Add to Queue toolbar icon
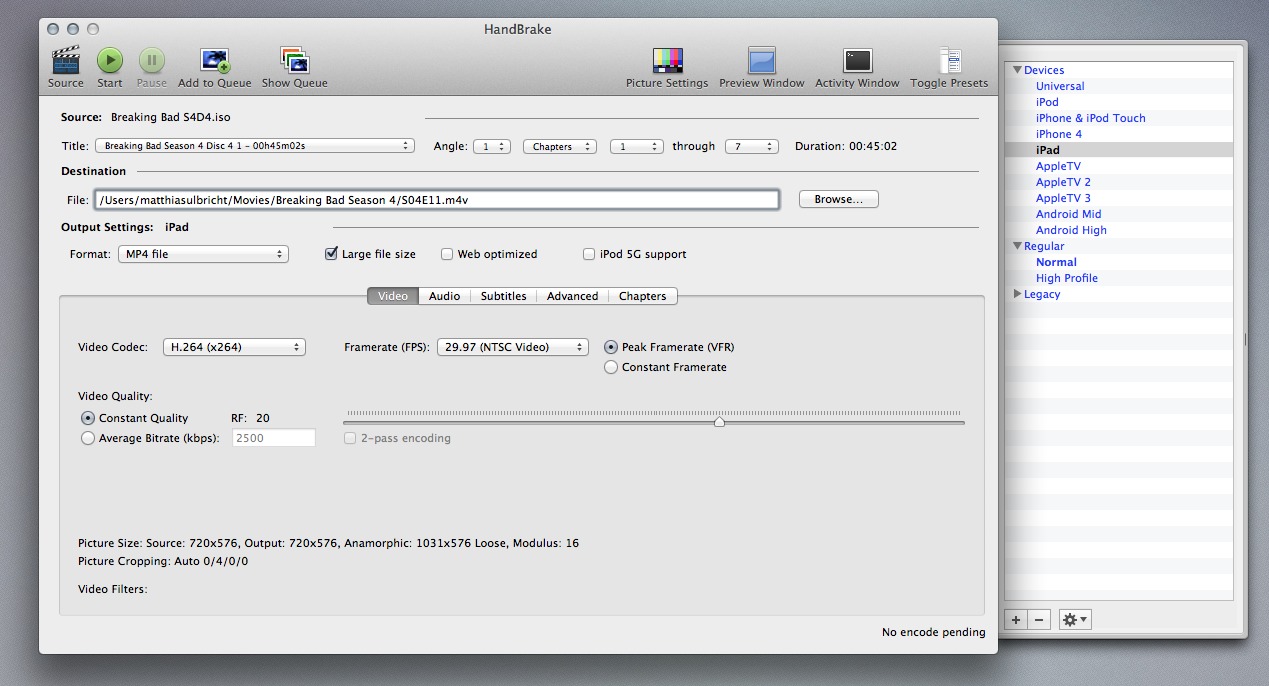Image resolution: width=1269 pixels, height=686 pixels. tap(215, 61)
